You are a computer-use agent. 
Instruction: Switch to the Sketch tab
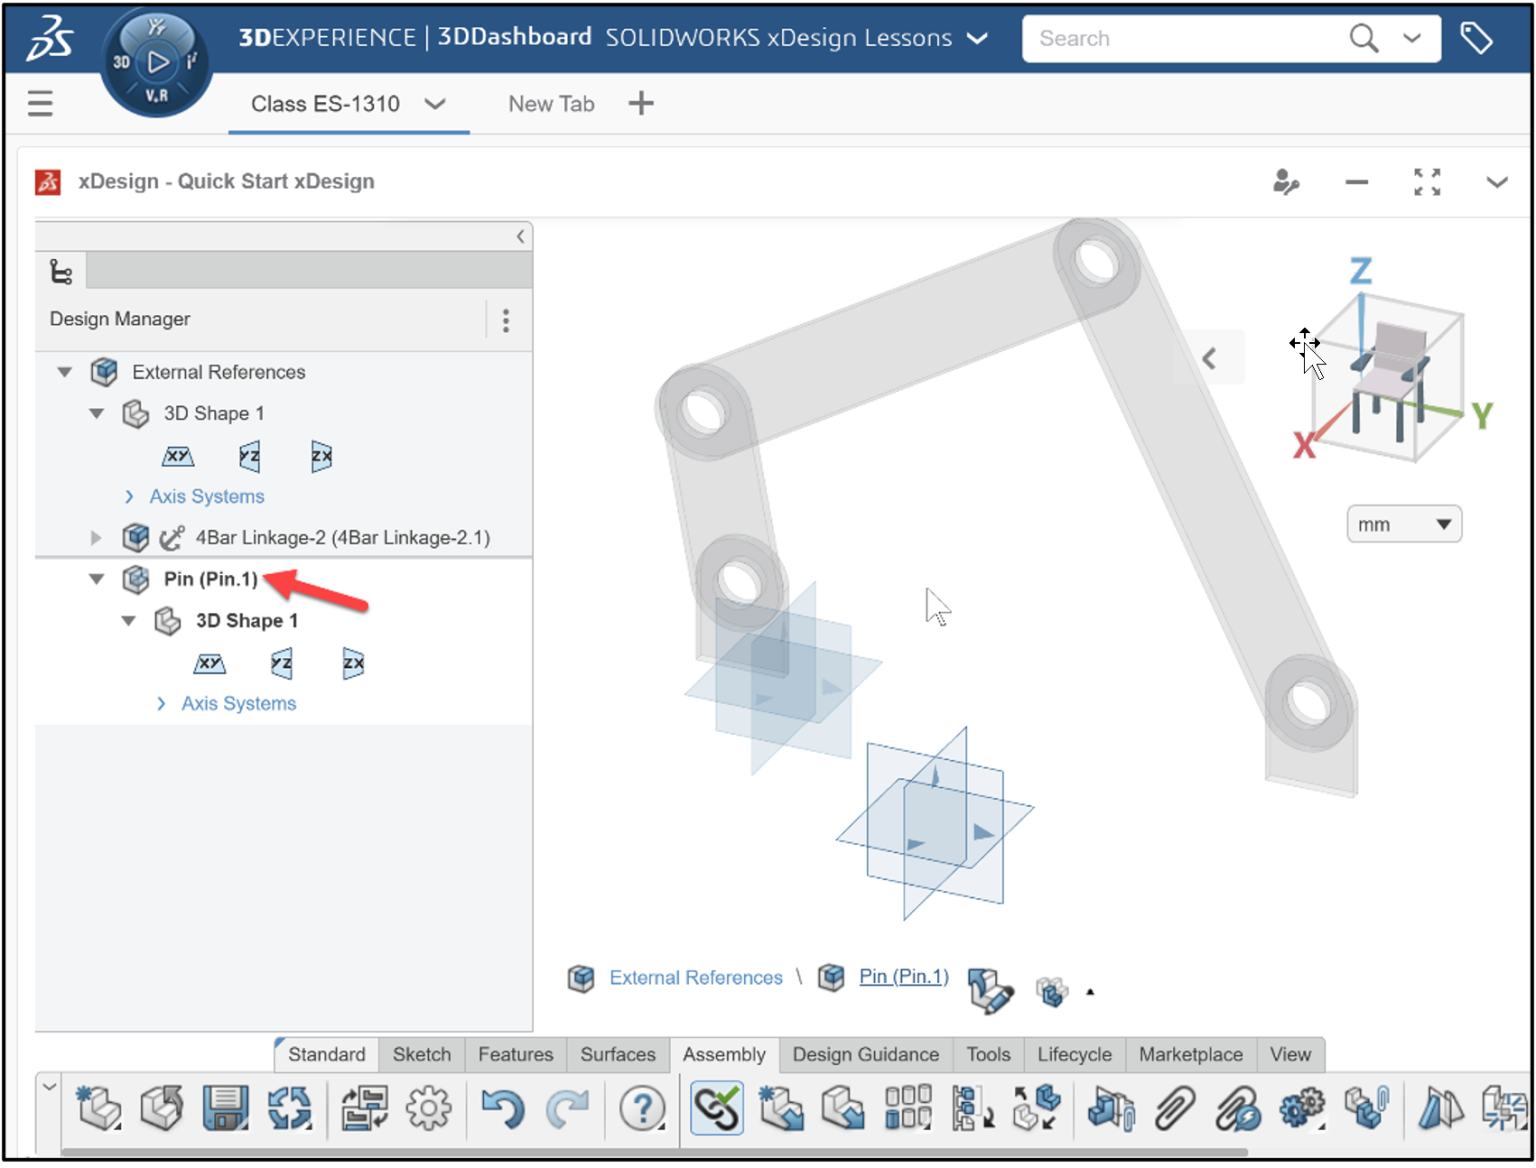pos(421,1054)
